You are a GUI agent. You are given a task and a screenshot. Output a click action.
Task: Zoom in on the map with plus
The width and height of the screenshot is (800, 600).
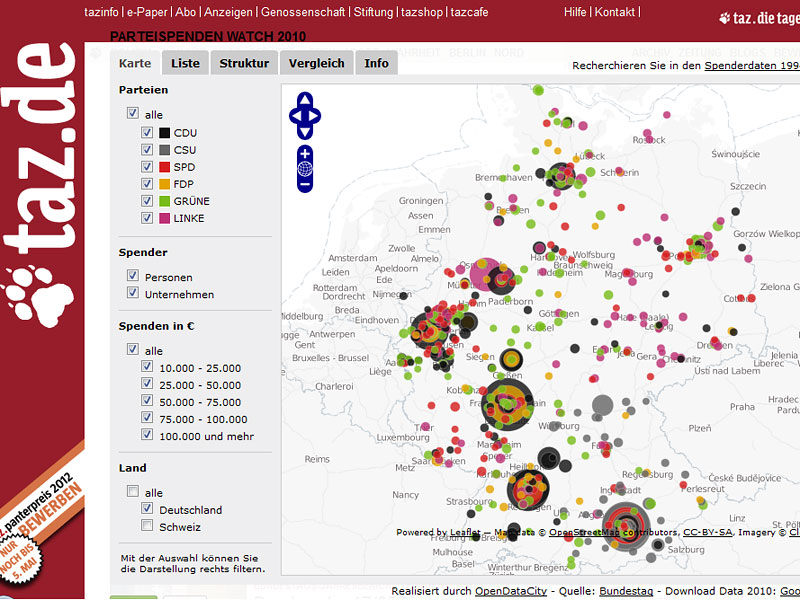pos(305,153)
